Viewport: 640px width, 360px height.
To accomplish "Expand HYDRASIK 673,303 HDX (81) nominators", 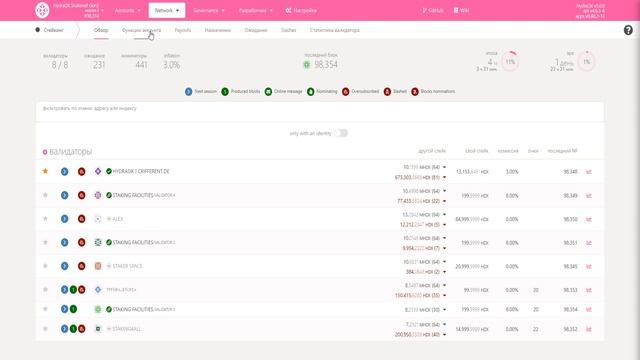I will pos(444,177).
